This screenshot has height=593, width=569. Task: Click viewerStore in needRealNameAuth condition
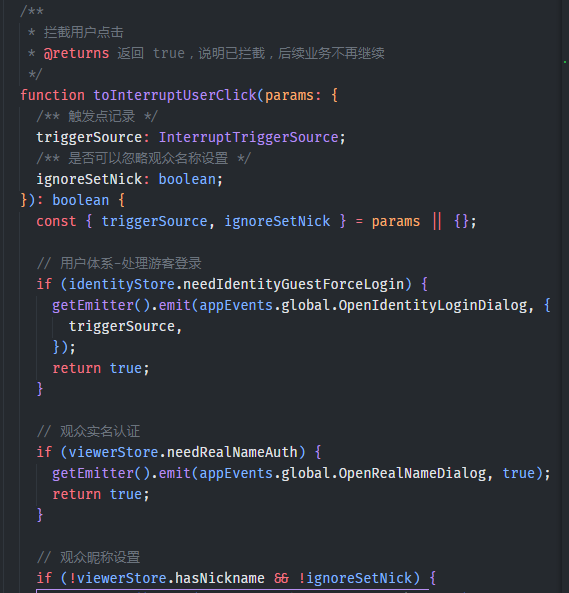(x=113, y=452)
